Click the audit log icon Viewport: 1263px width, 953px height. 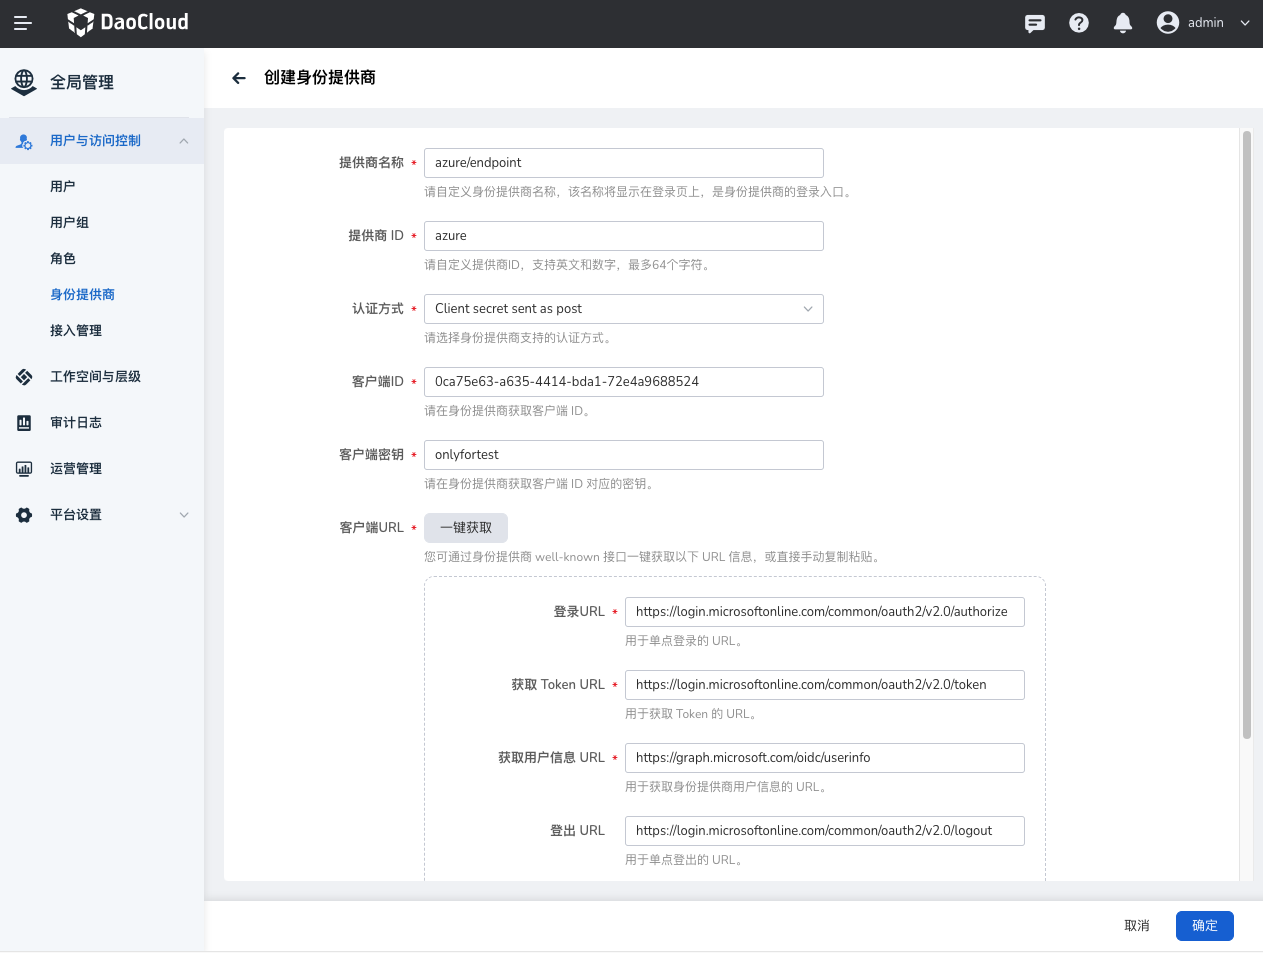(x=24, y=423)
